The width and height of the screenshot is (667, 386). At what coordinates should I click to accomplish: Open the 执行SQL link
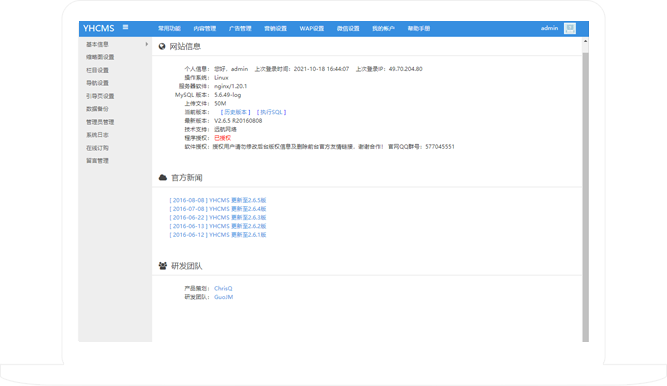[x=271, y=112]
